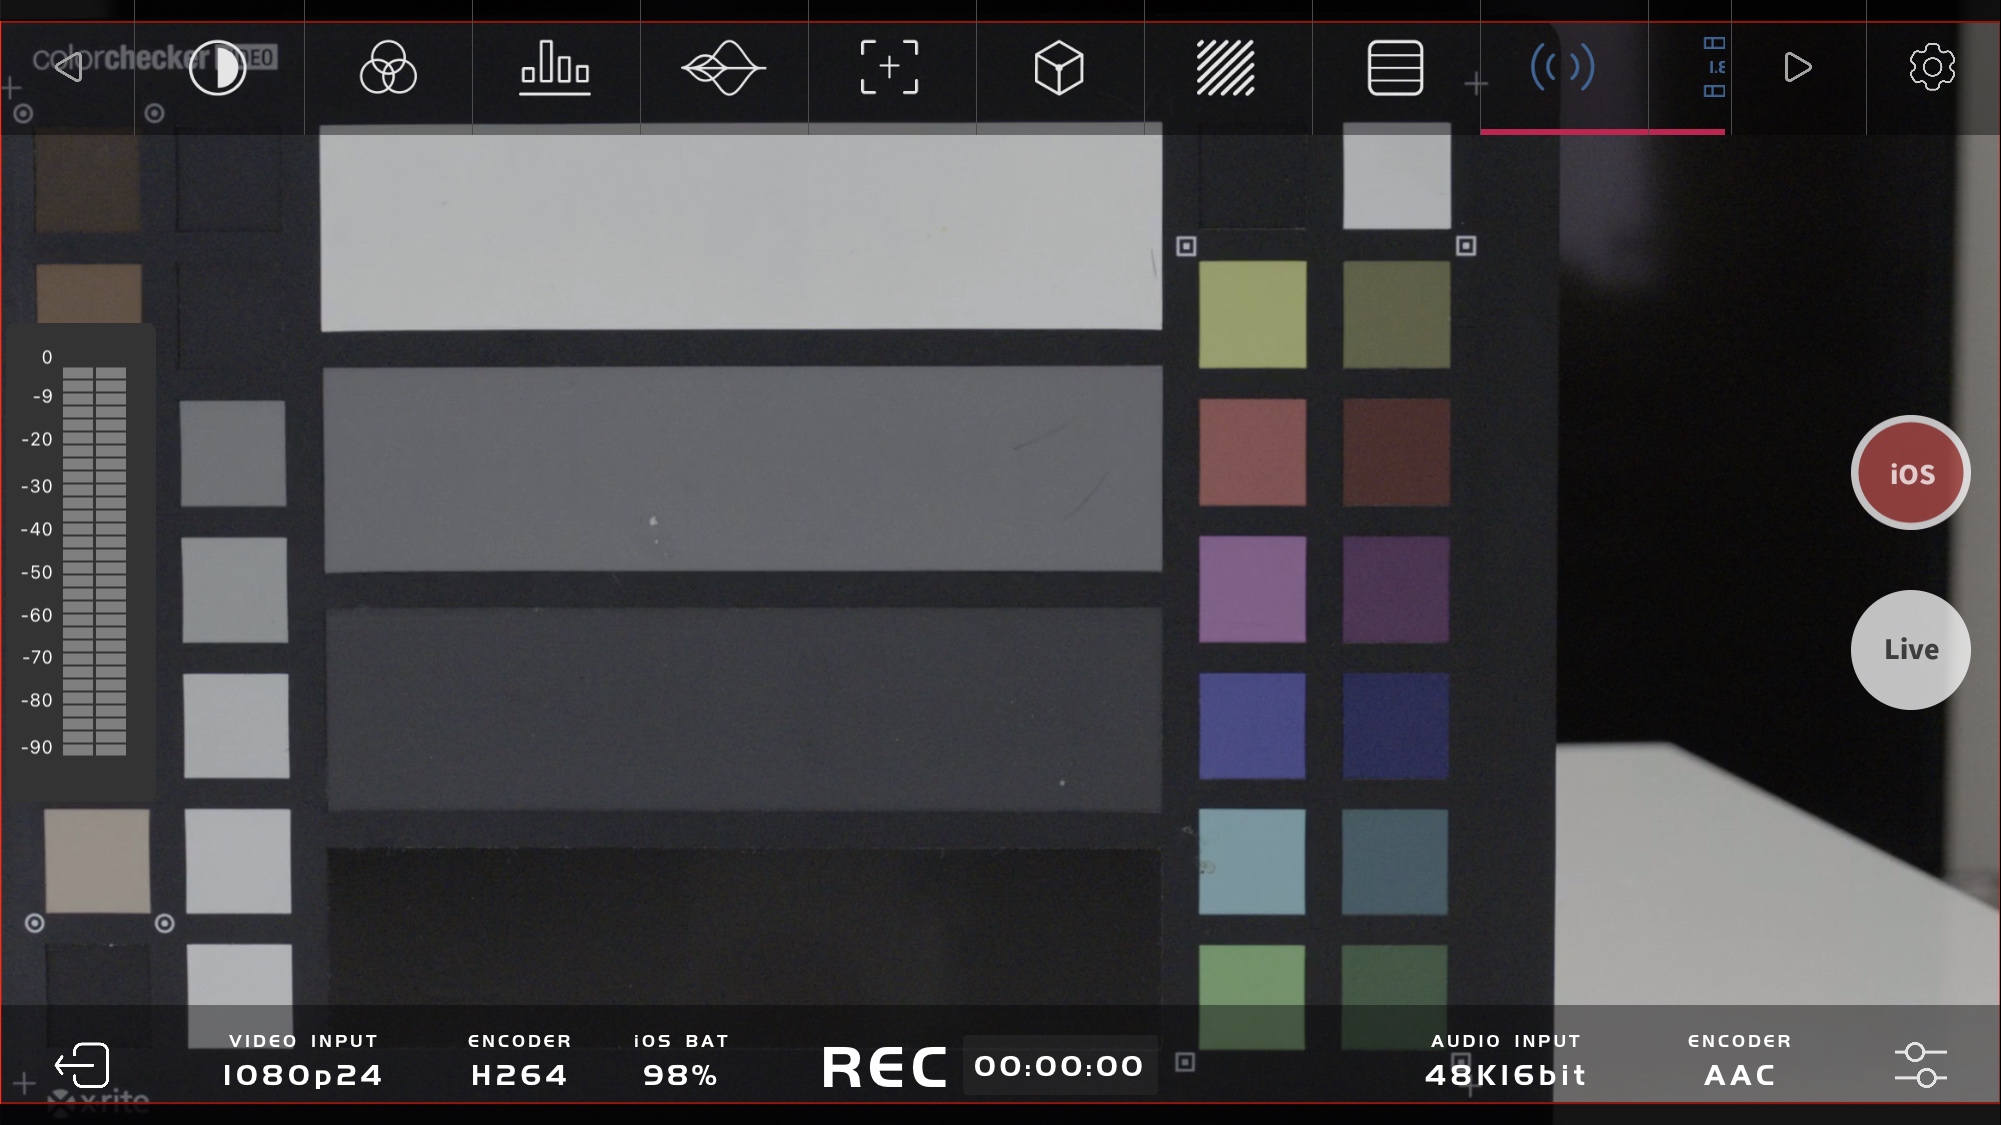The width and height of the screenshot is (2001, 1125).
Task: Select the stacked layout icon tab
Action: point(1714,68)
